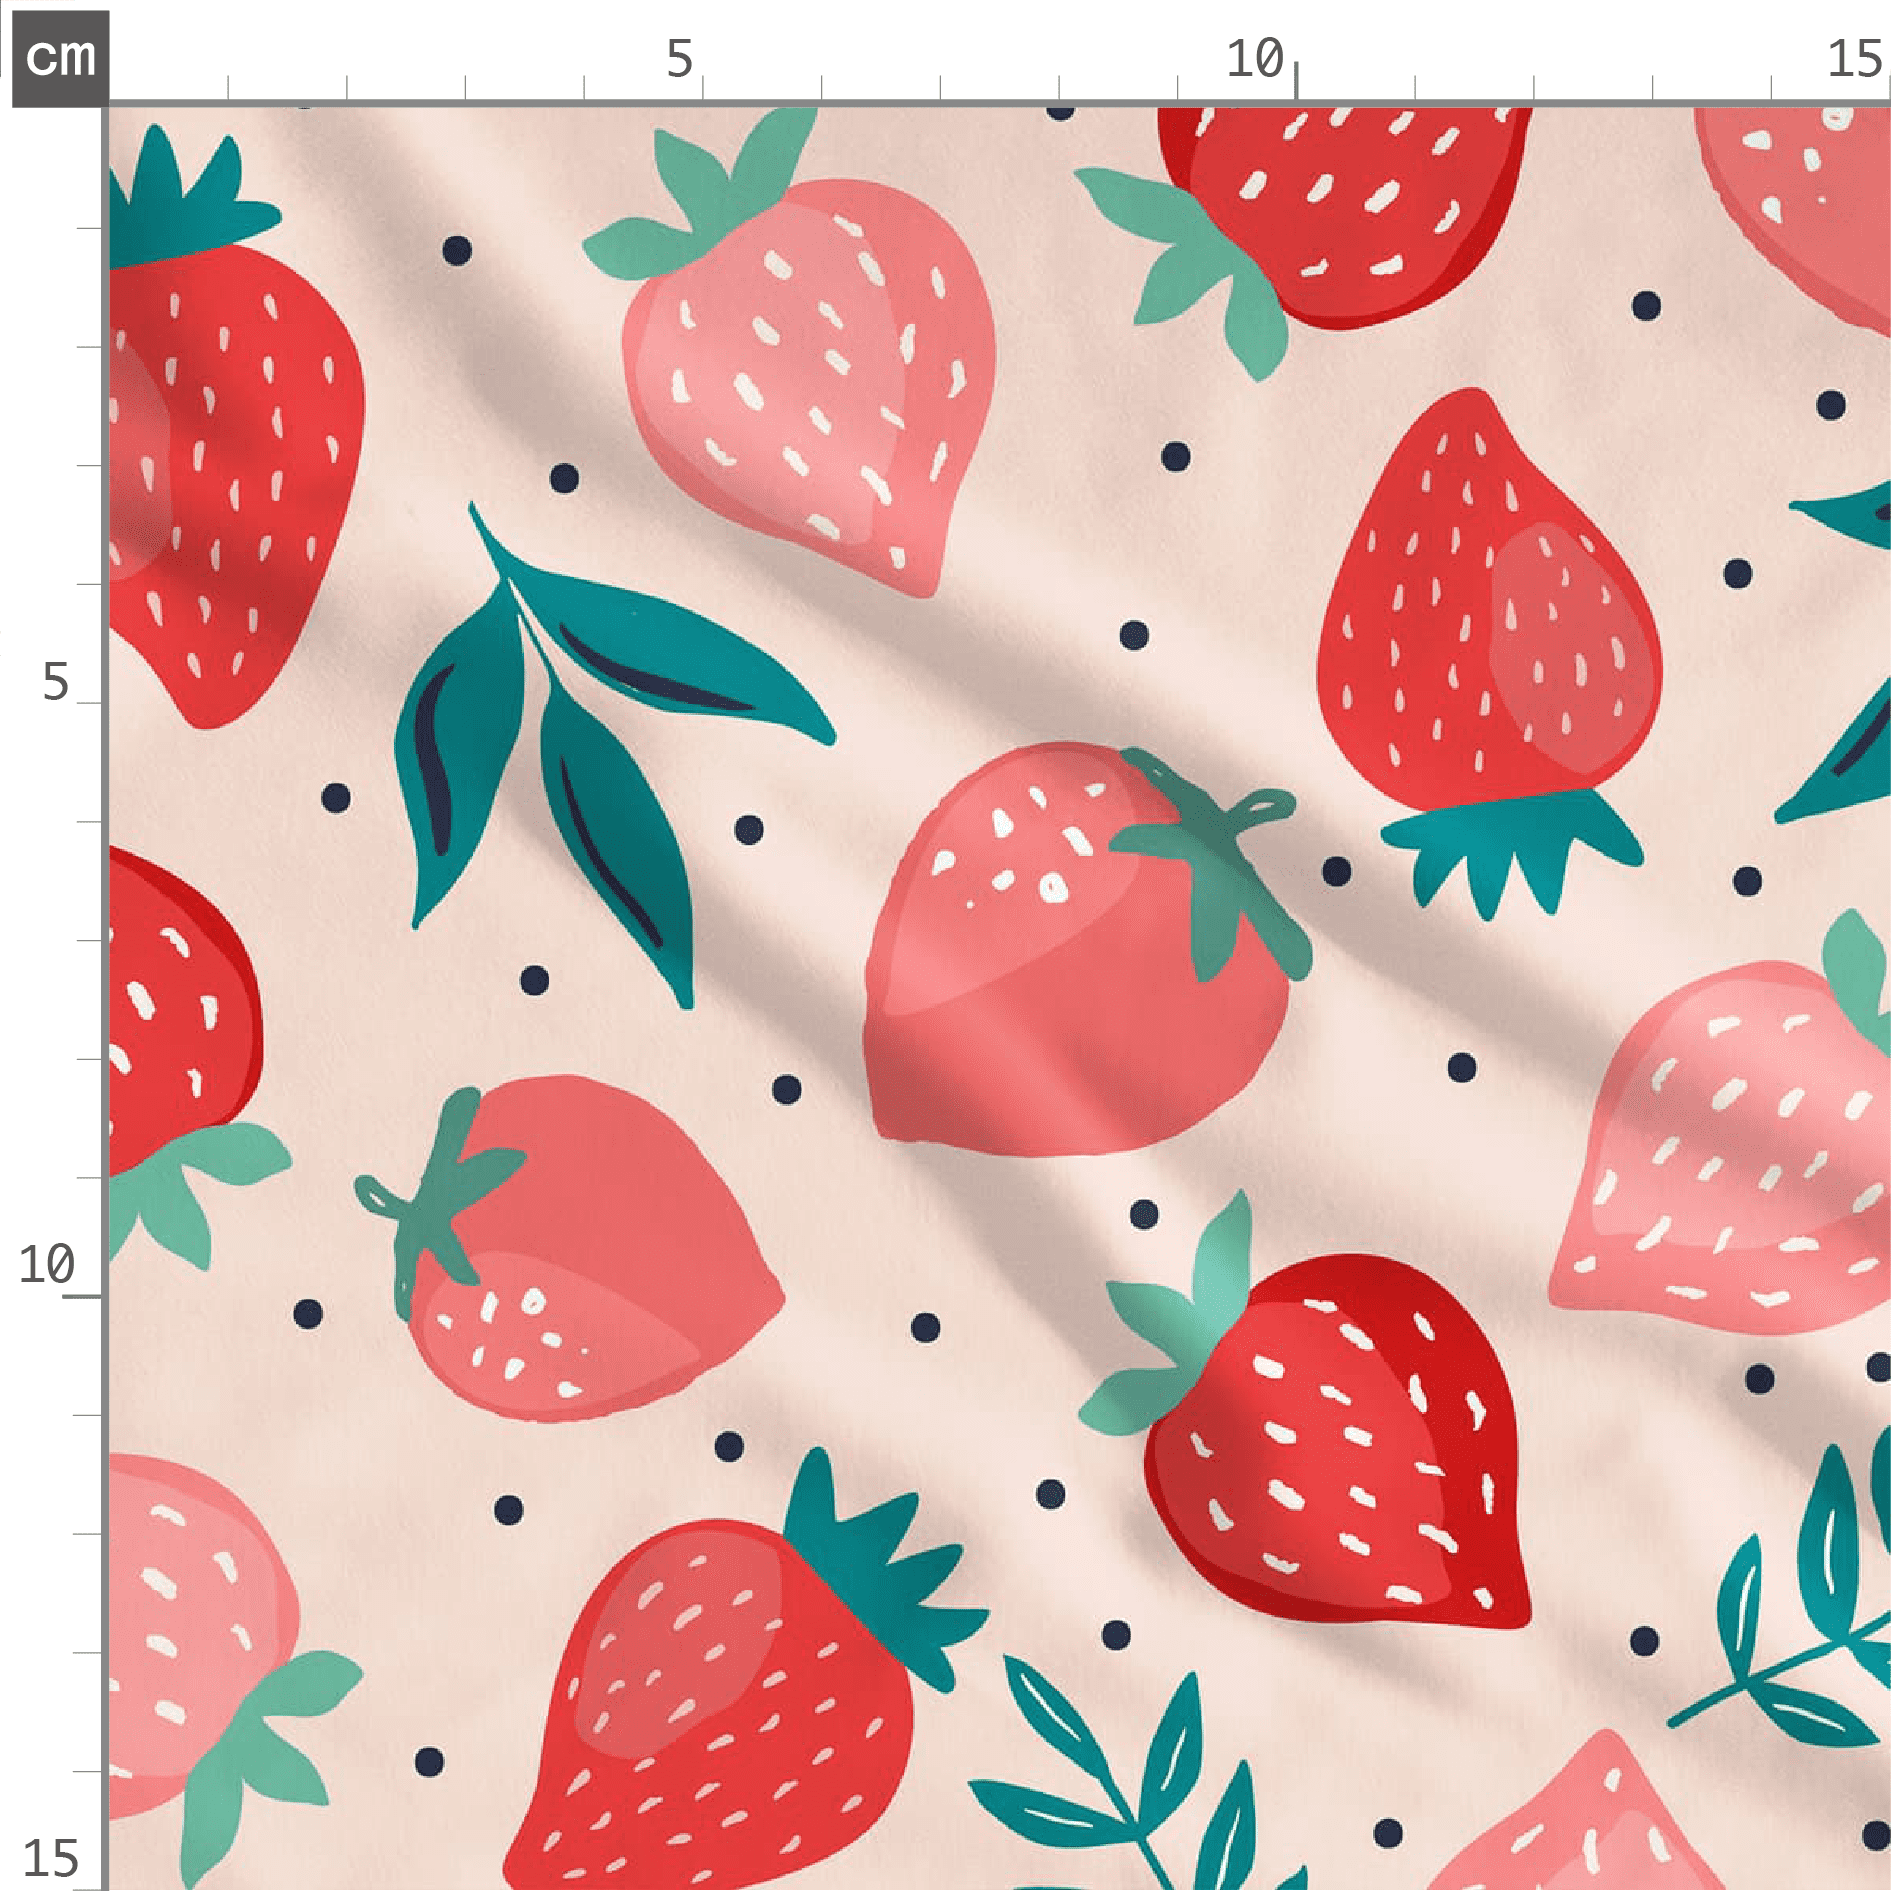Click the 15 mark on top ruler
Screen dimensions: 1891x1891
point(1855,59)
